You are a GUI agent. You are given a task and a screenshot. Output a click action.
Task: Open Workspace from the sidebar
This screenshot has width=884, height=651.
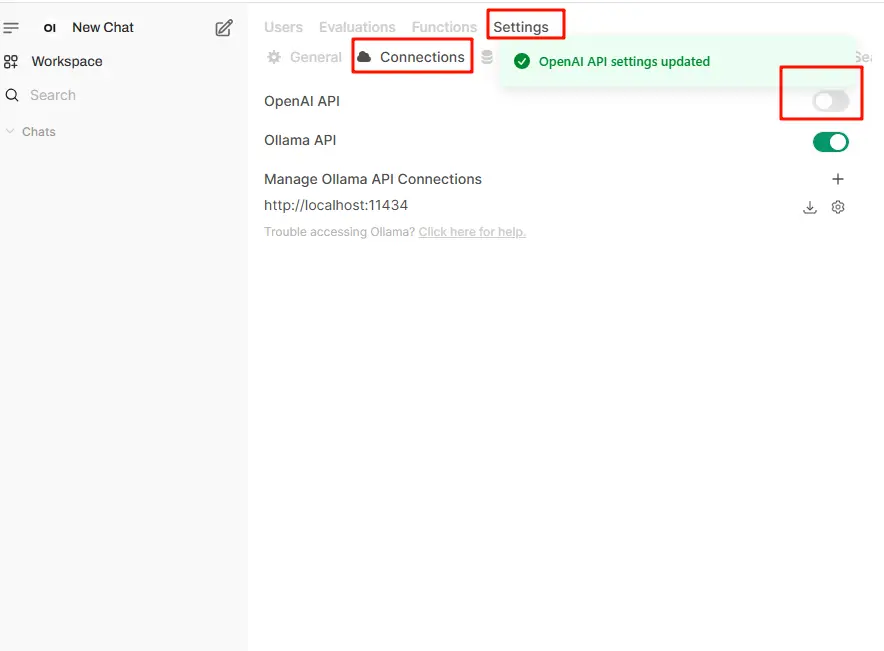coord(66,62)
